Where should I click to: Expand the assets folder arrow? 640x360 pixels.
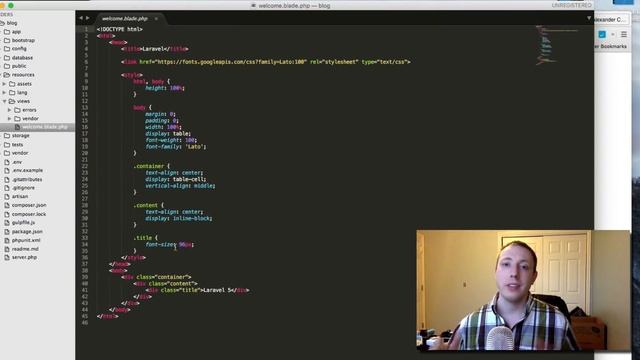(4, 84)
